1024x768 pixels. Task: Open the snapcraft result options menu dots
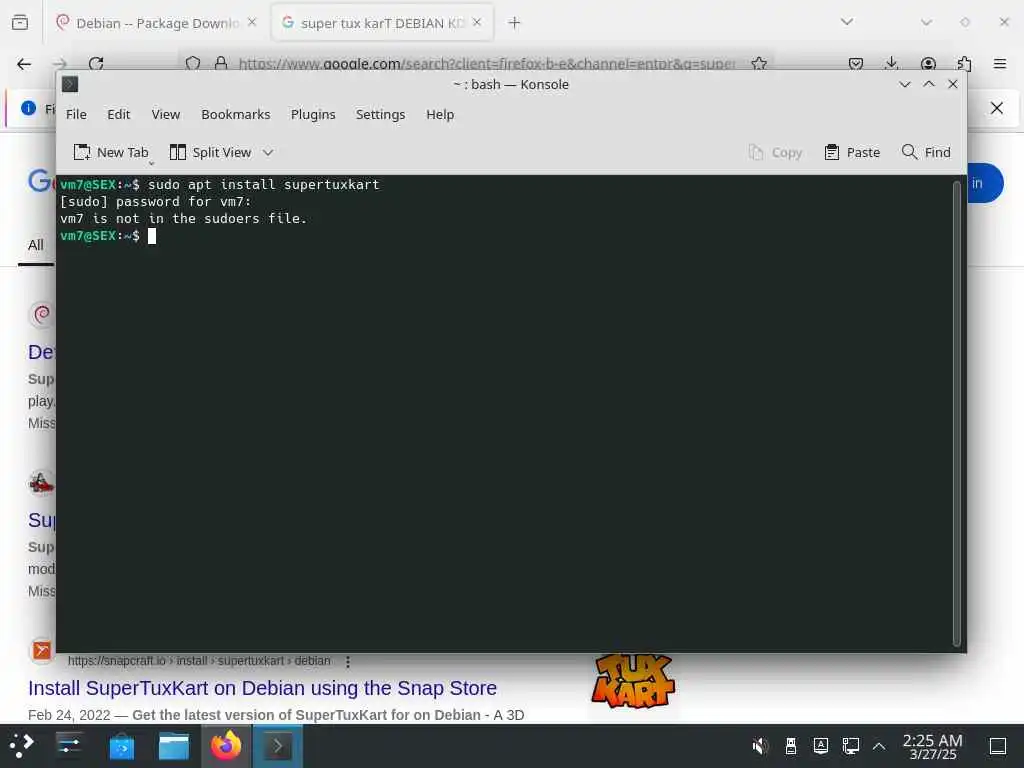(x=348, y=662)
